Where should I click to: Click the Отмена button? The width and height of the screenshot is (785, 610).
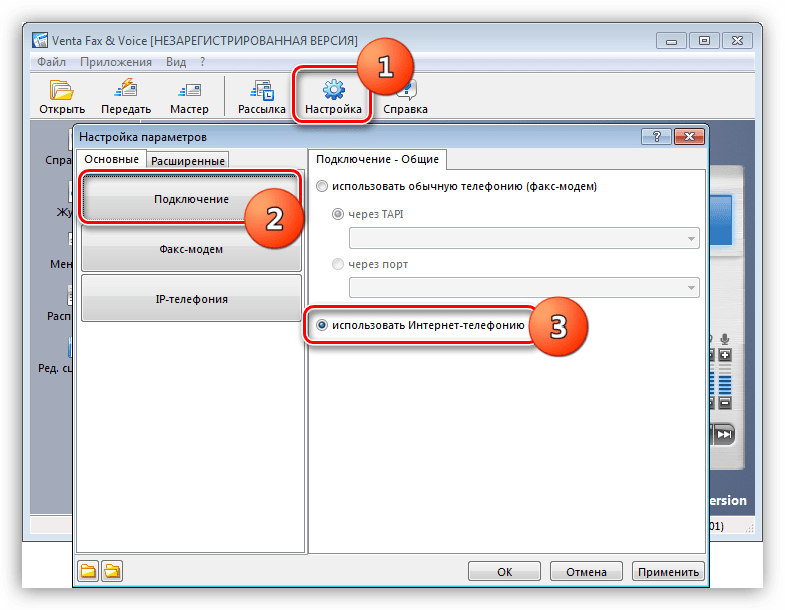[585, 572]
